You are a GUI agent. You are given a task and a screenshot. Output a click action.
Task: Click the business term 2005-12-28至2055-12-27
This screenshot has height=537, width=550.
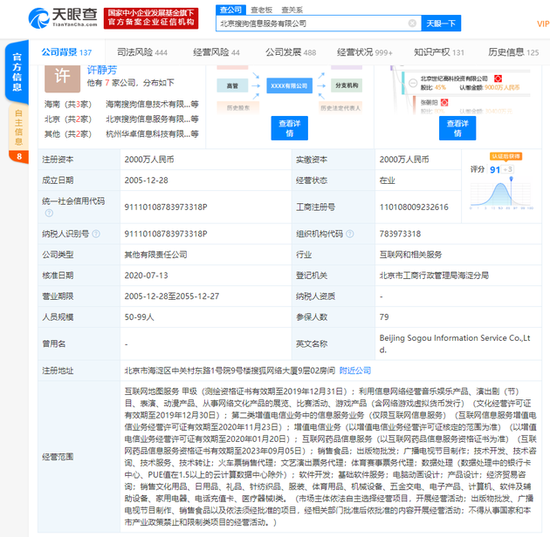(172, 296)
